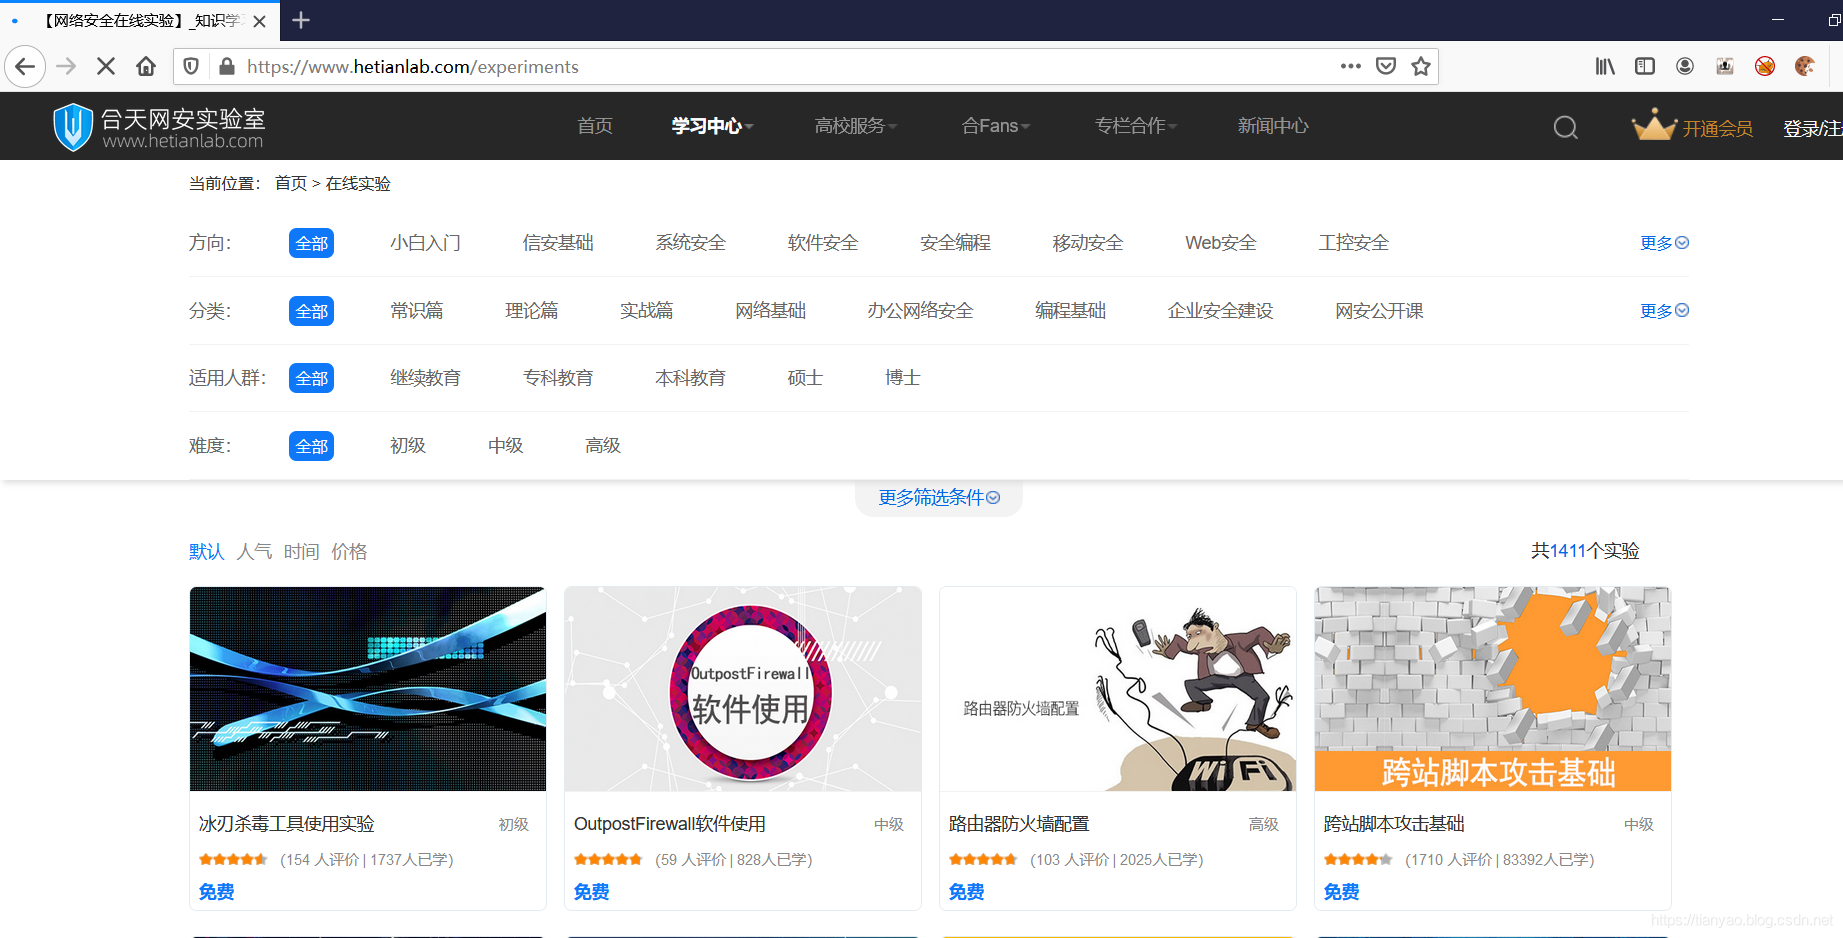
Task: Click the Pocket save icon
Action: click(1386, 66)
